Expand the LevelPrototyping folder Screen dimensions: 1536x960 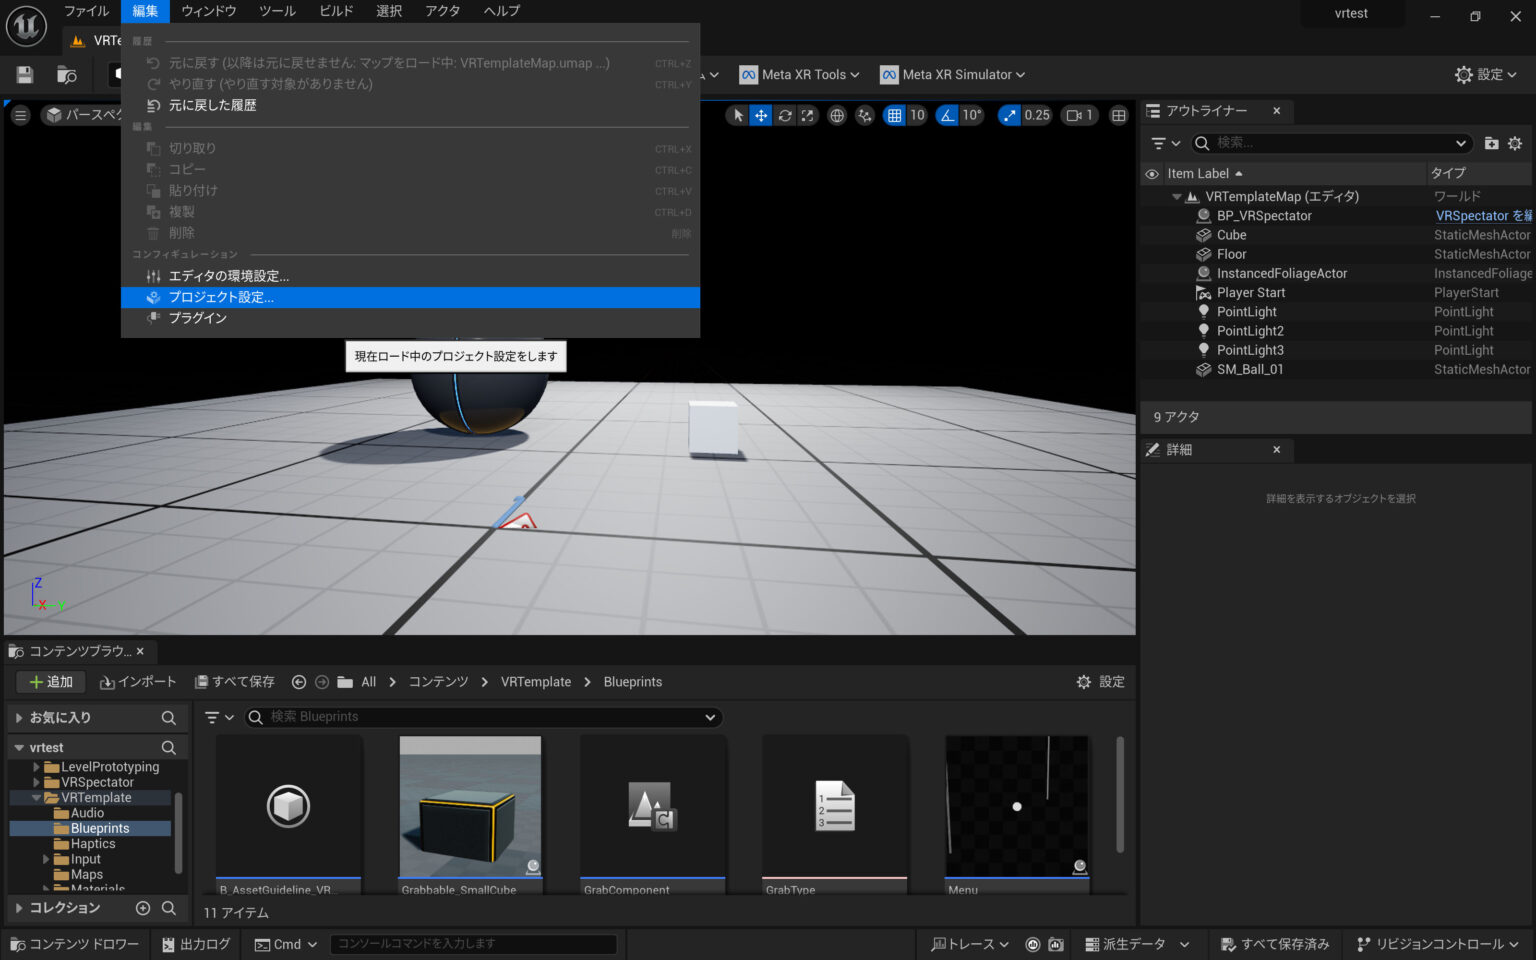pos(37,766)
